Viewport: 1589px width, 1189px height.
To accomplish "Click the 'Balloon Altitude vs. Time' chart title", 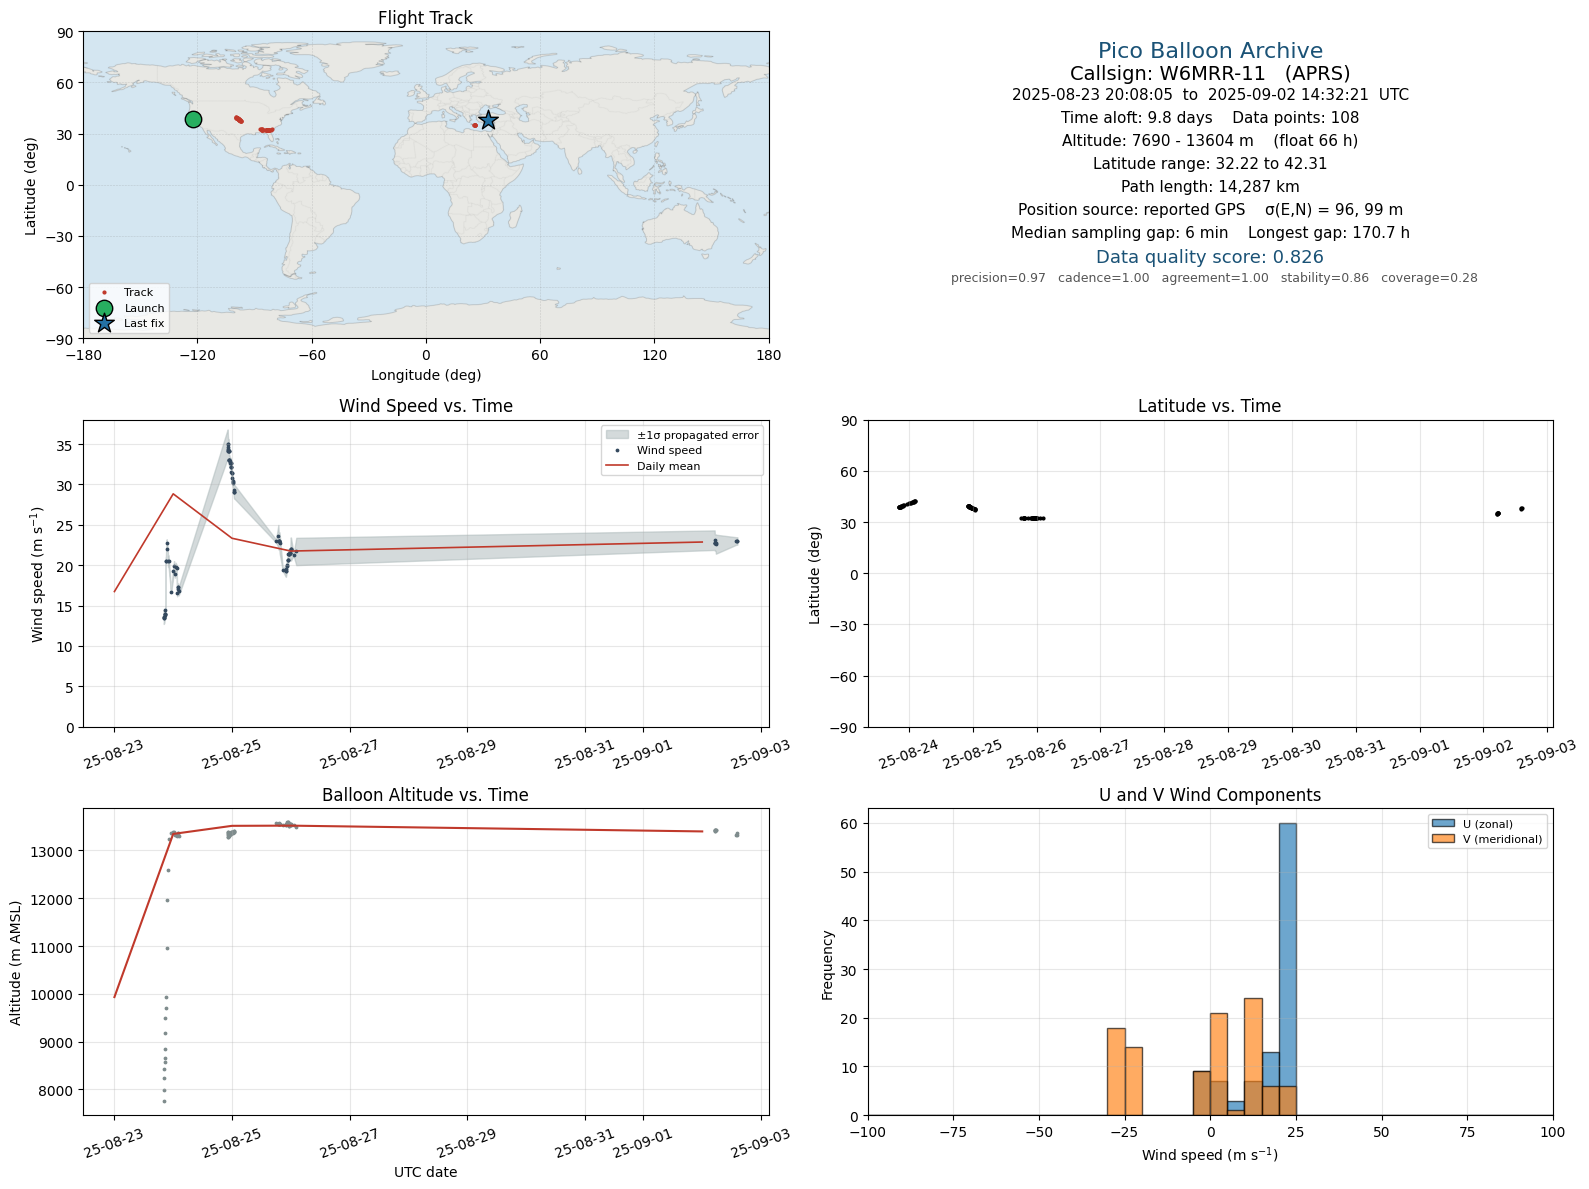I will 426,795.
